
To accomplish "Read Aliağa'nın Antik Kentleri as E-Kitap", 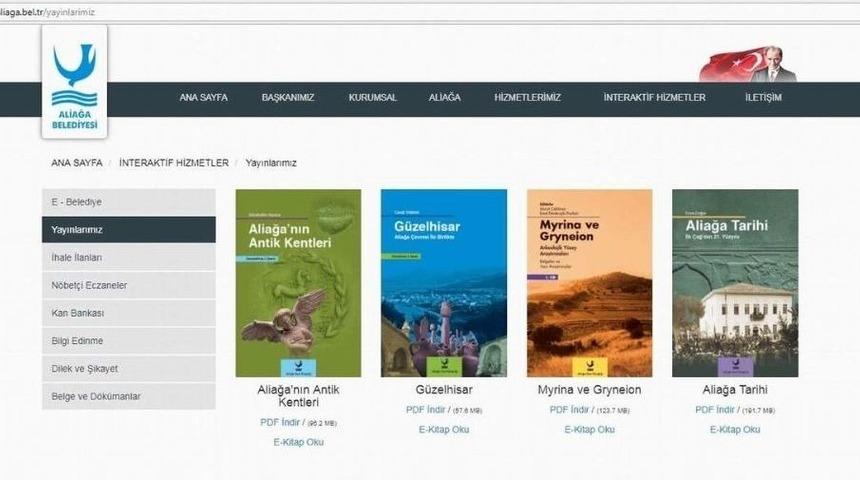I will click(x=298, y=442).
